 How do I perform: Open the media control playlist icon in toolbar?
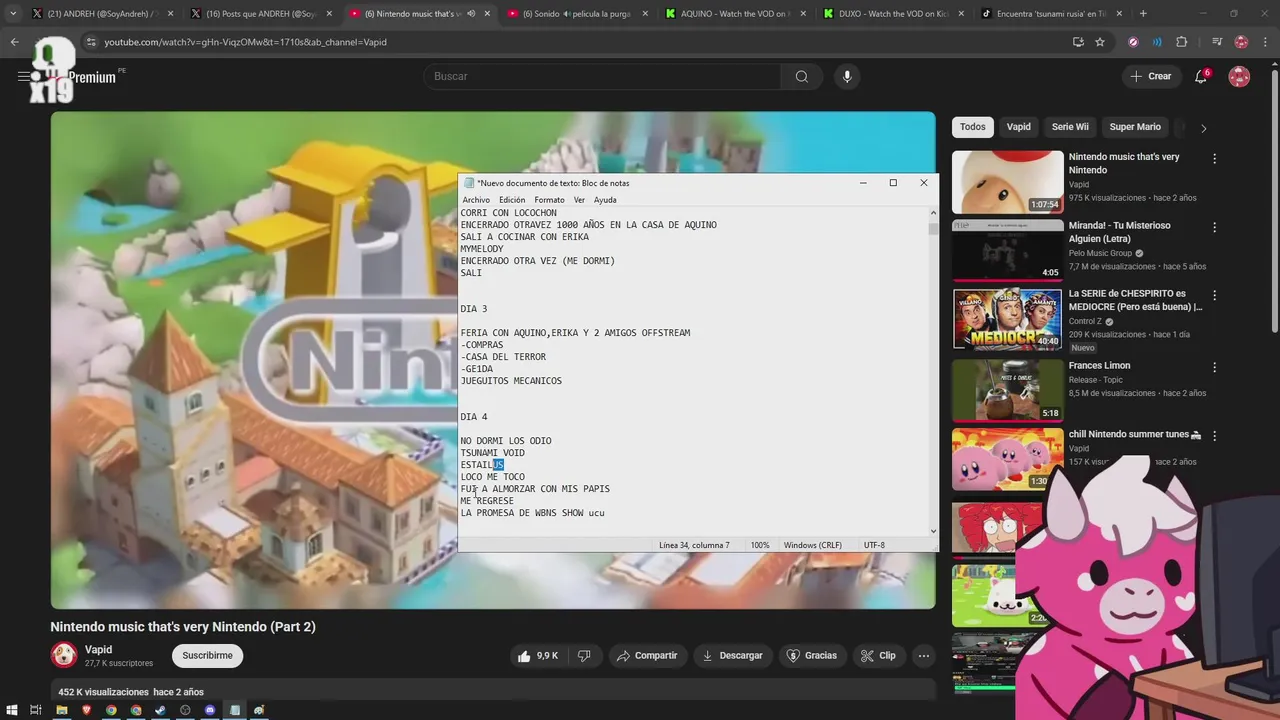pos(1217,42)
